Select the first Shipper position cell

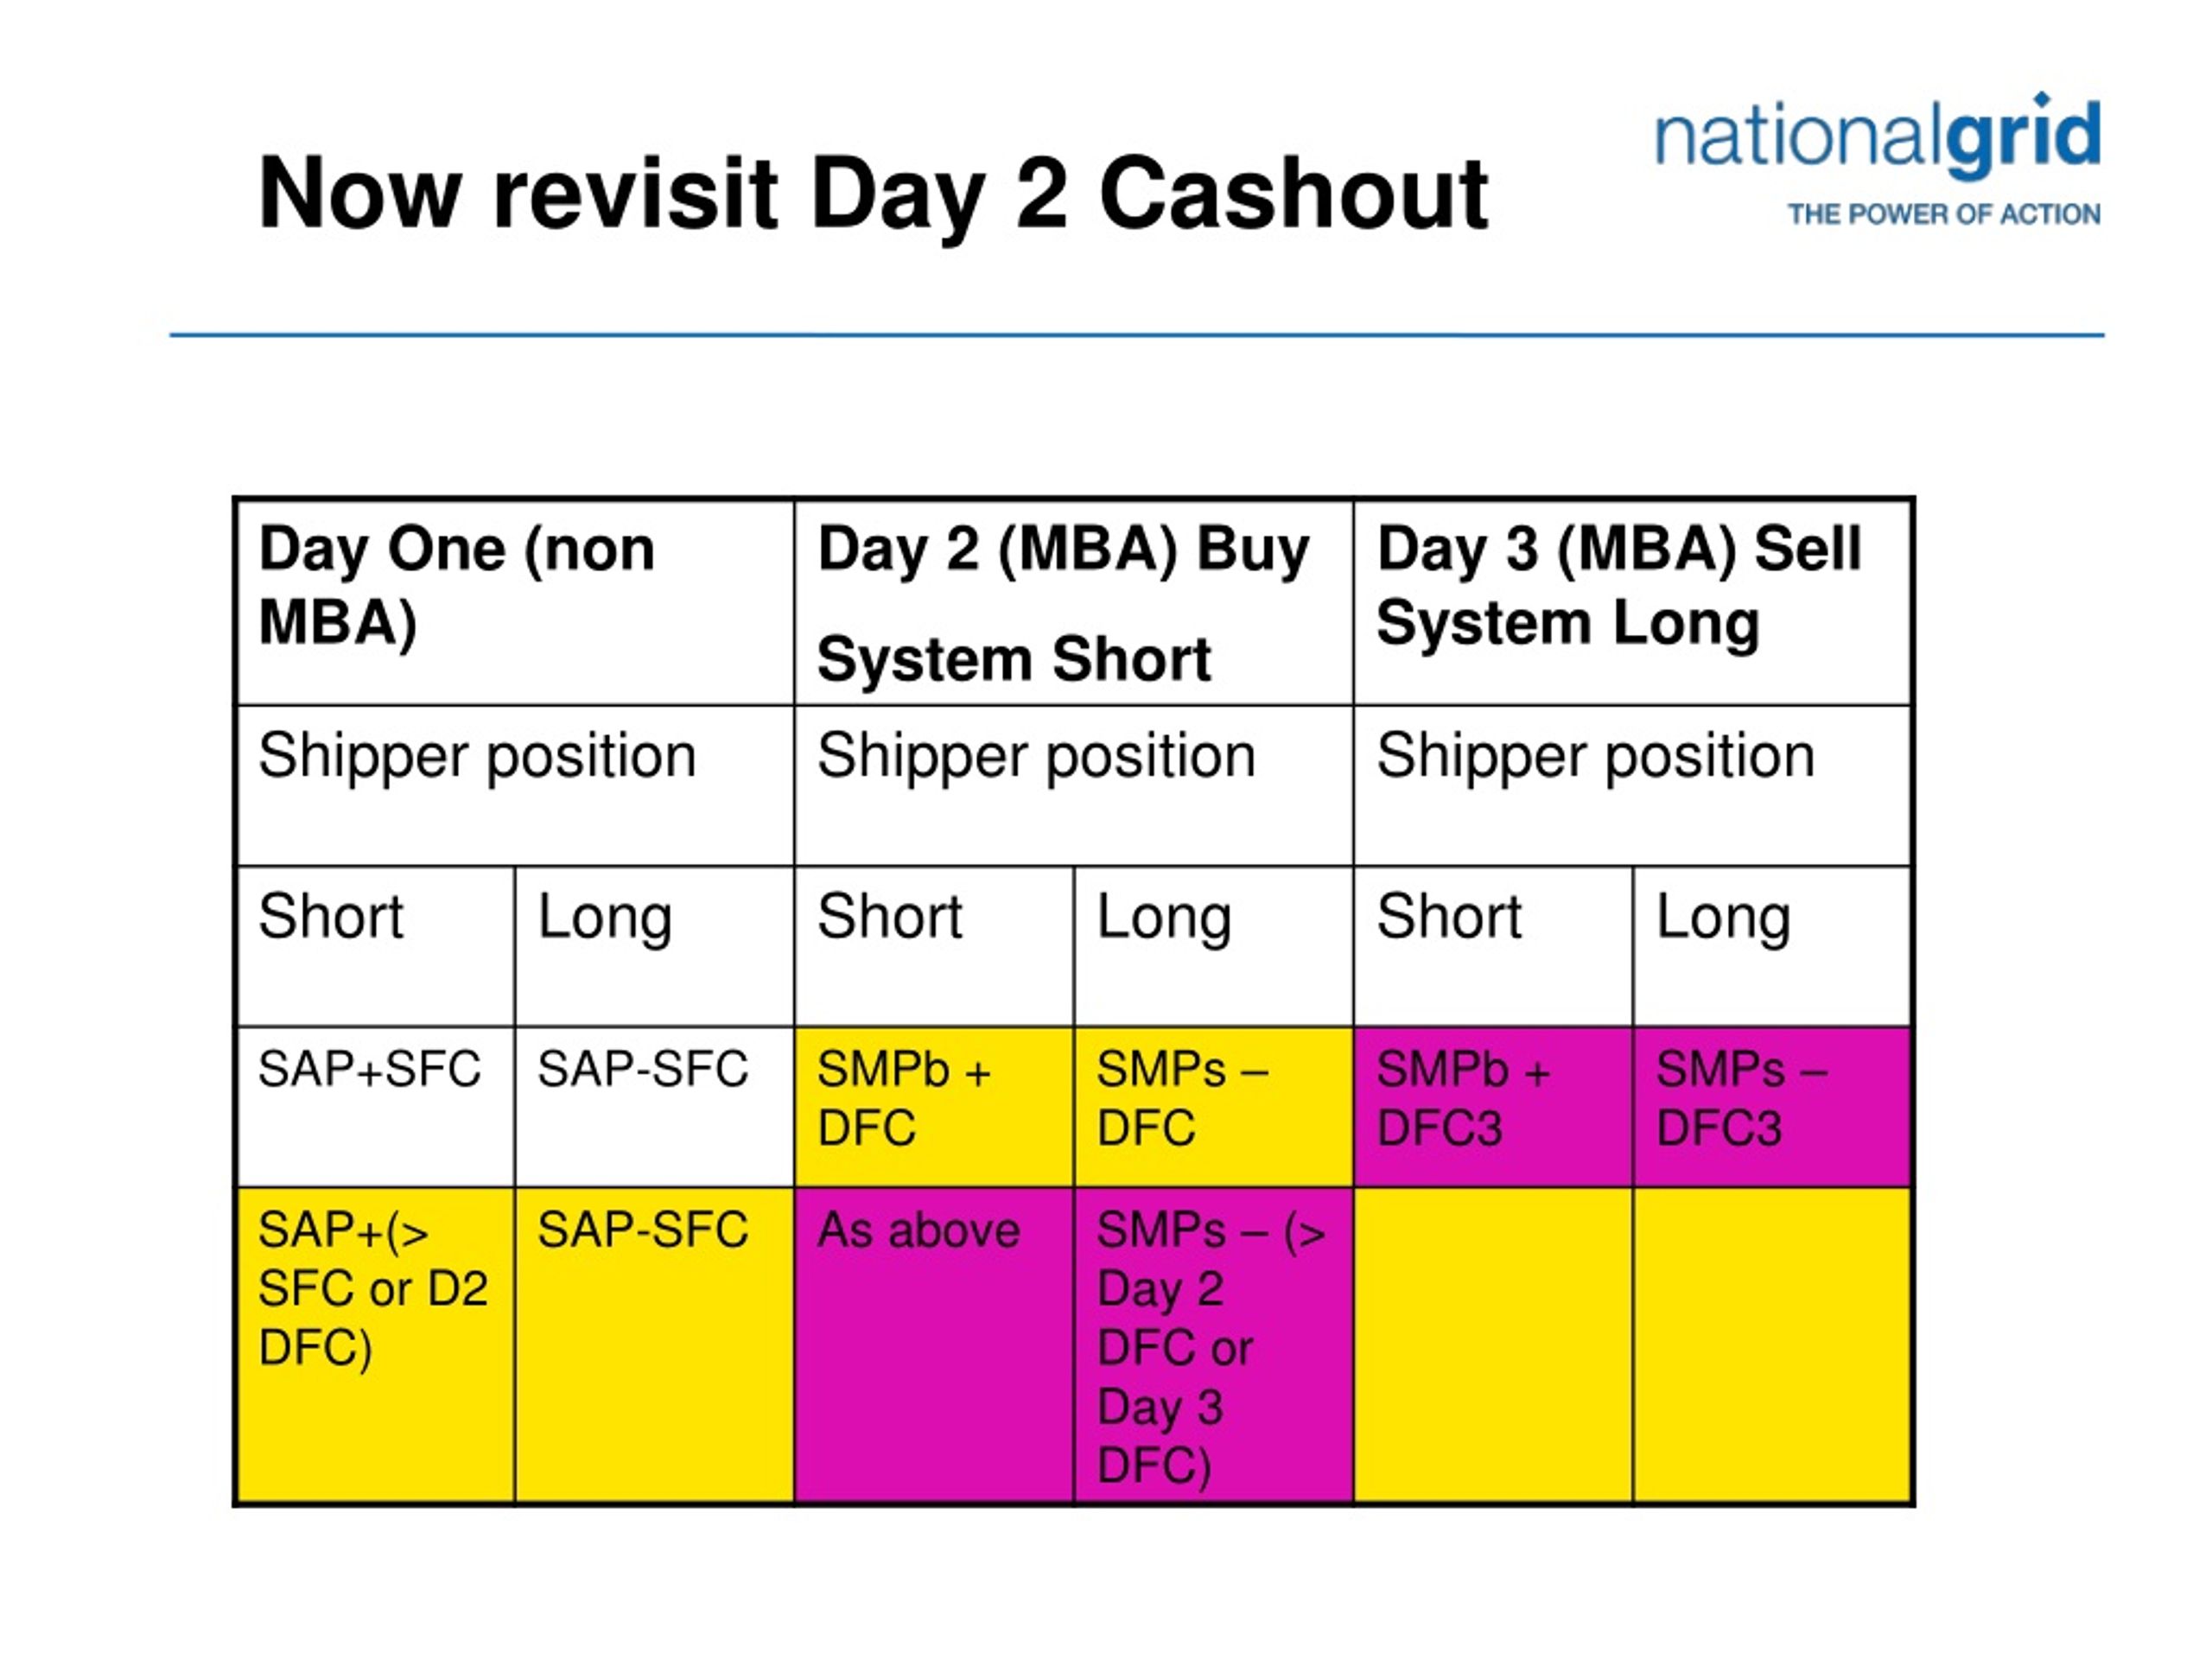click(516, 786)
